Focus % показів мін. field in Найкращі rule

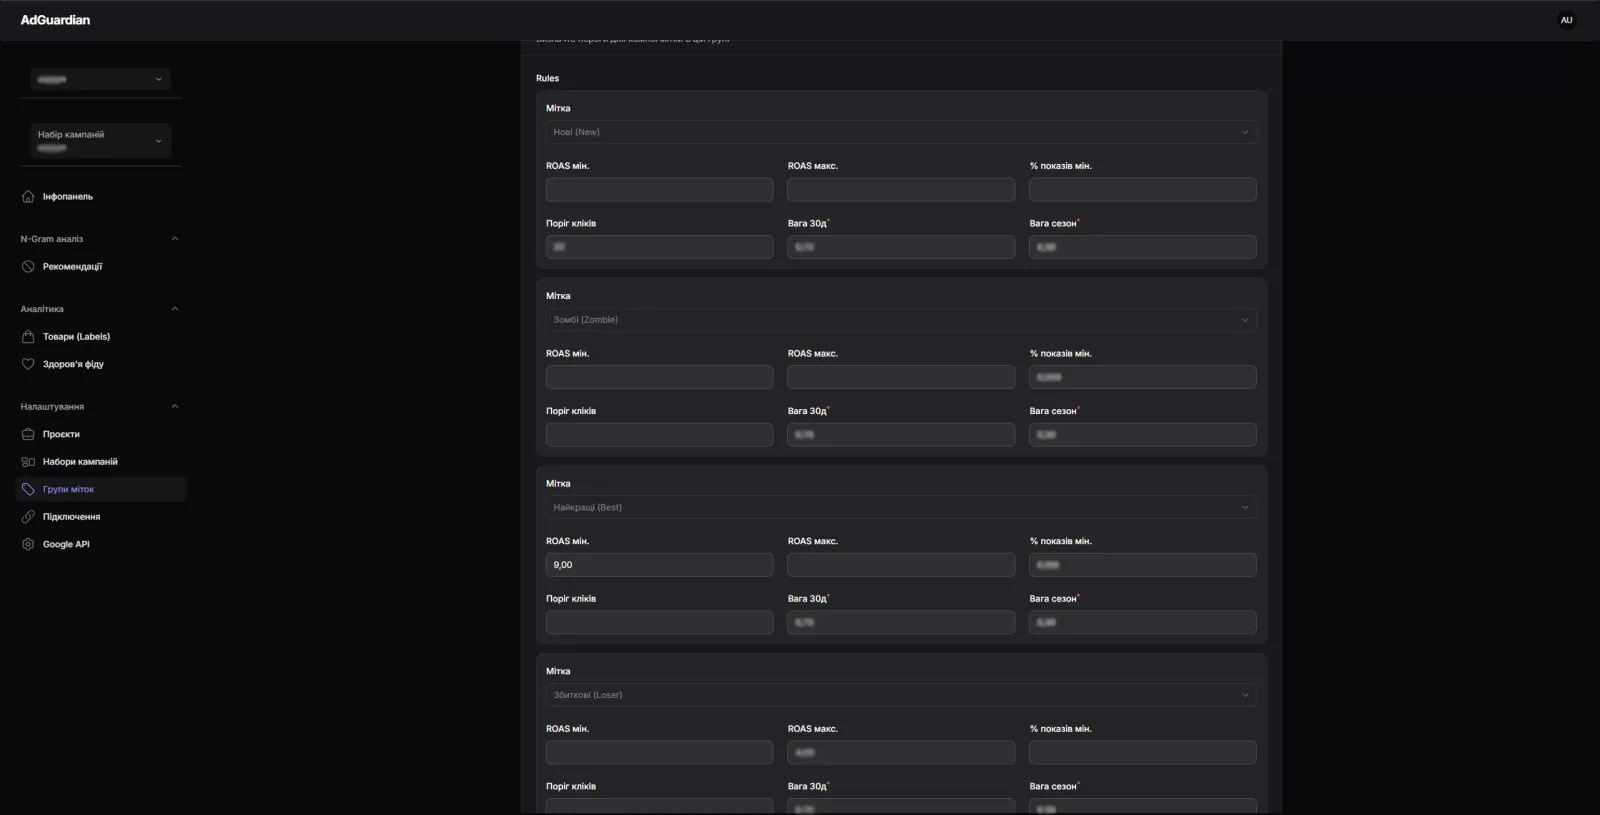tap(1143, 565)
